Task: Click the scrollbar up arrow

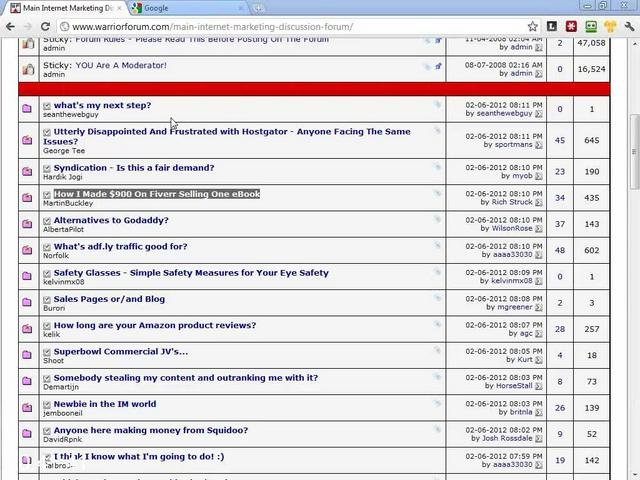Action: point(635,43)
